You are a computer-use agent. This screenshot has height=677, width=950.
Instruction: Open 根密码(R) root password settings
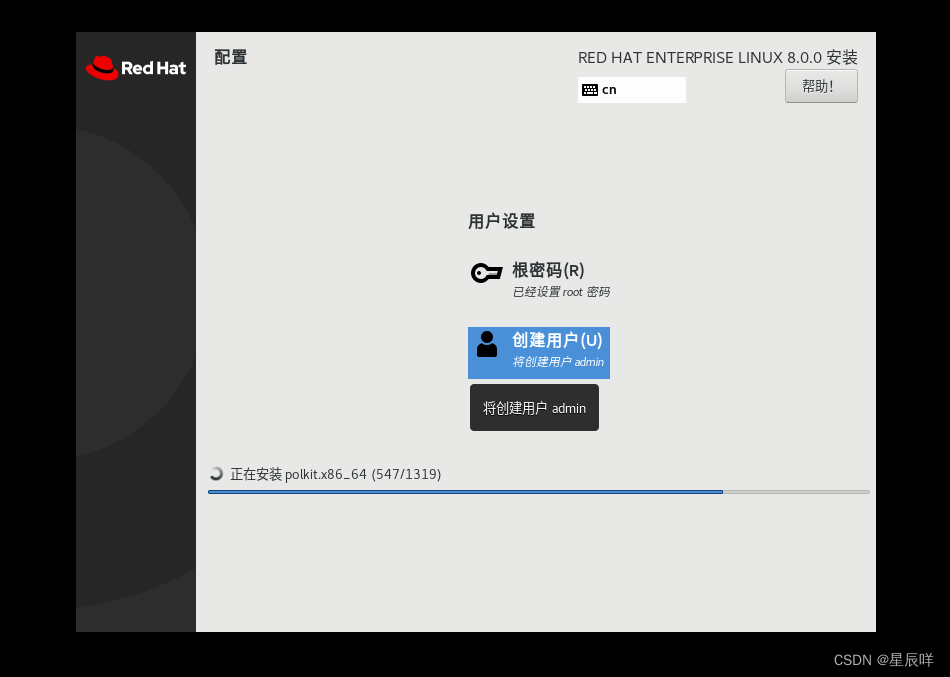coord(539,279)
